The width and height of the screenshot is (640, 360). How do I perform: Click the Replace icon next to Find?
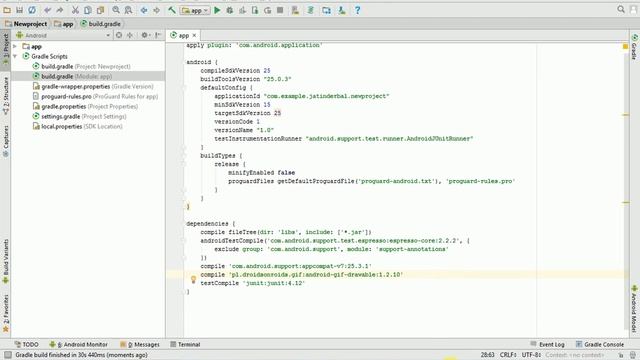click(128, 10)
